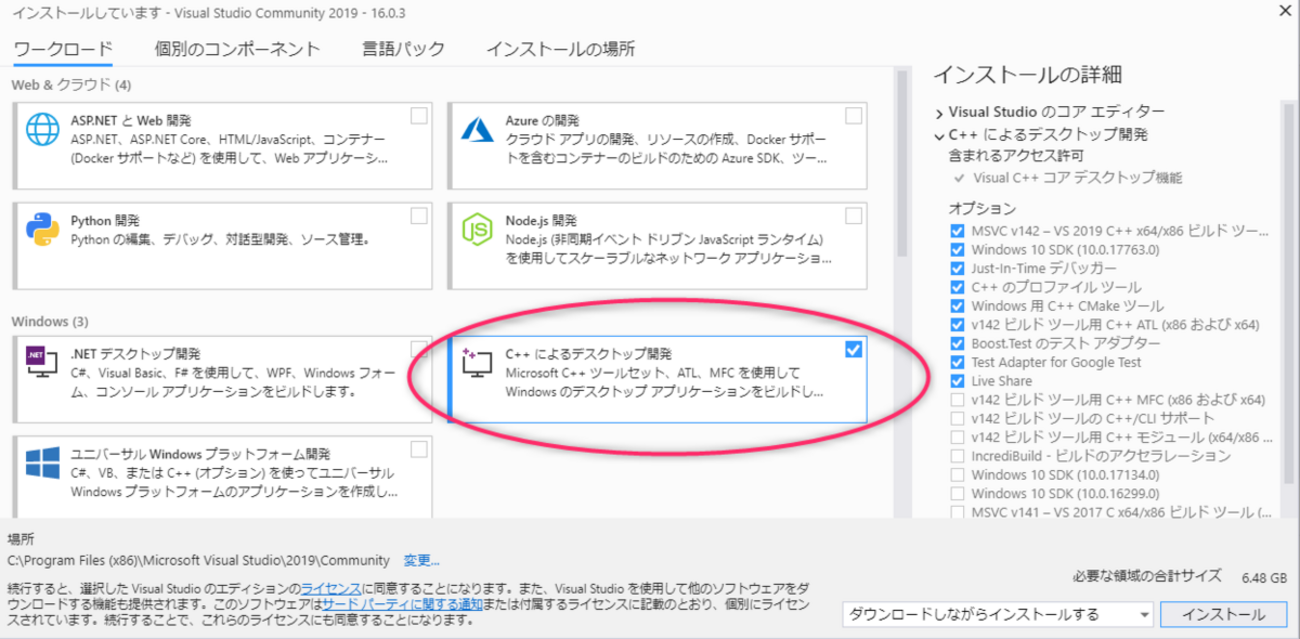1300x639 pixels.
Task: Click Visual C++ コア デスクトップ機能 item
Action: point(1078,178)
